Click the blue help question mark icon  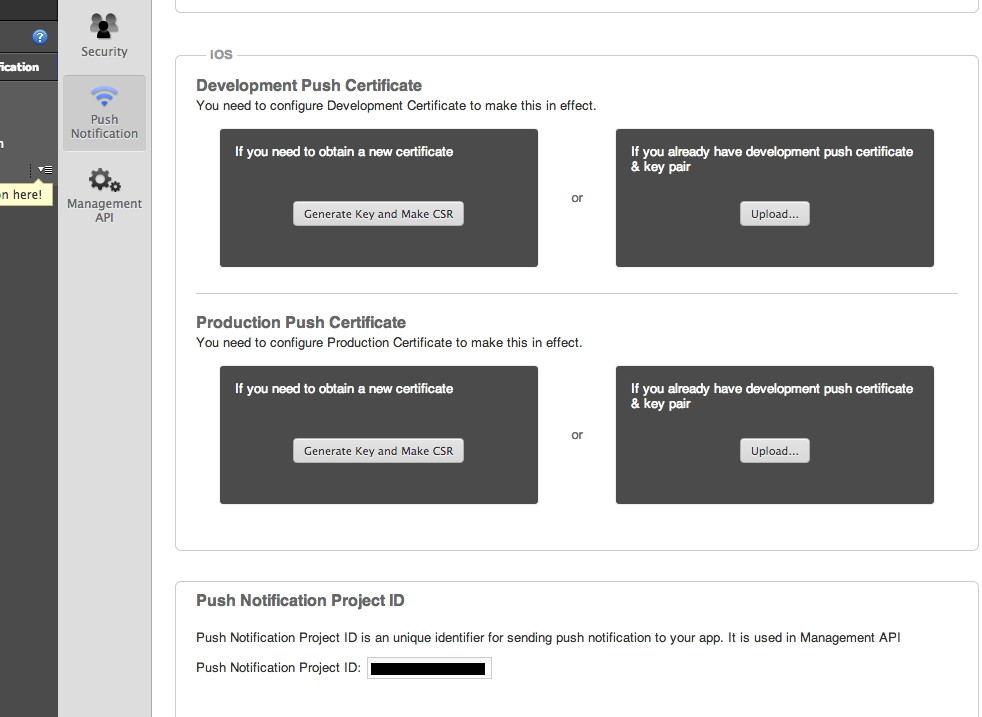click(x=40, y=37)
